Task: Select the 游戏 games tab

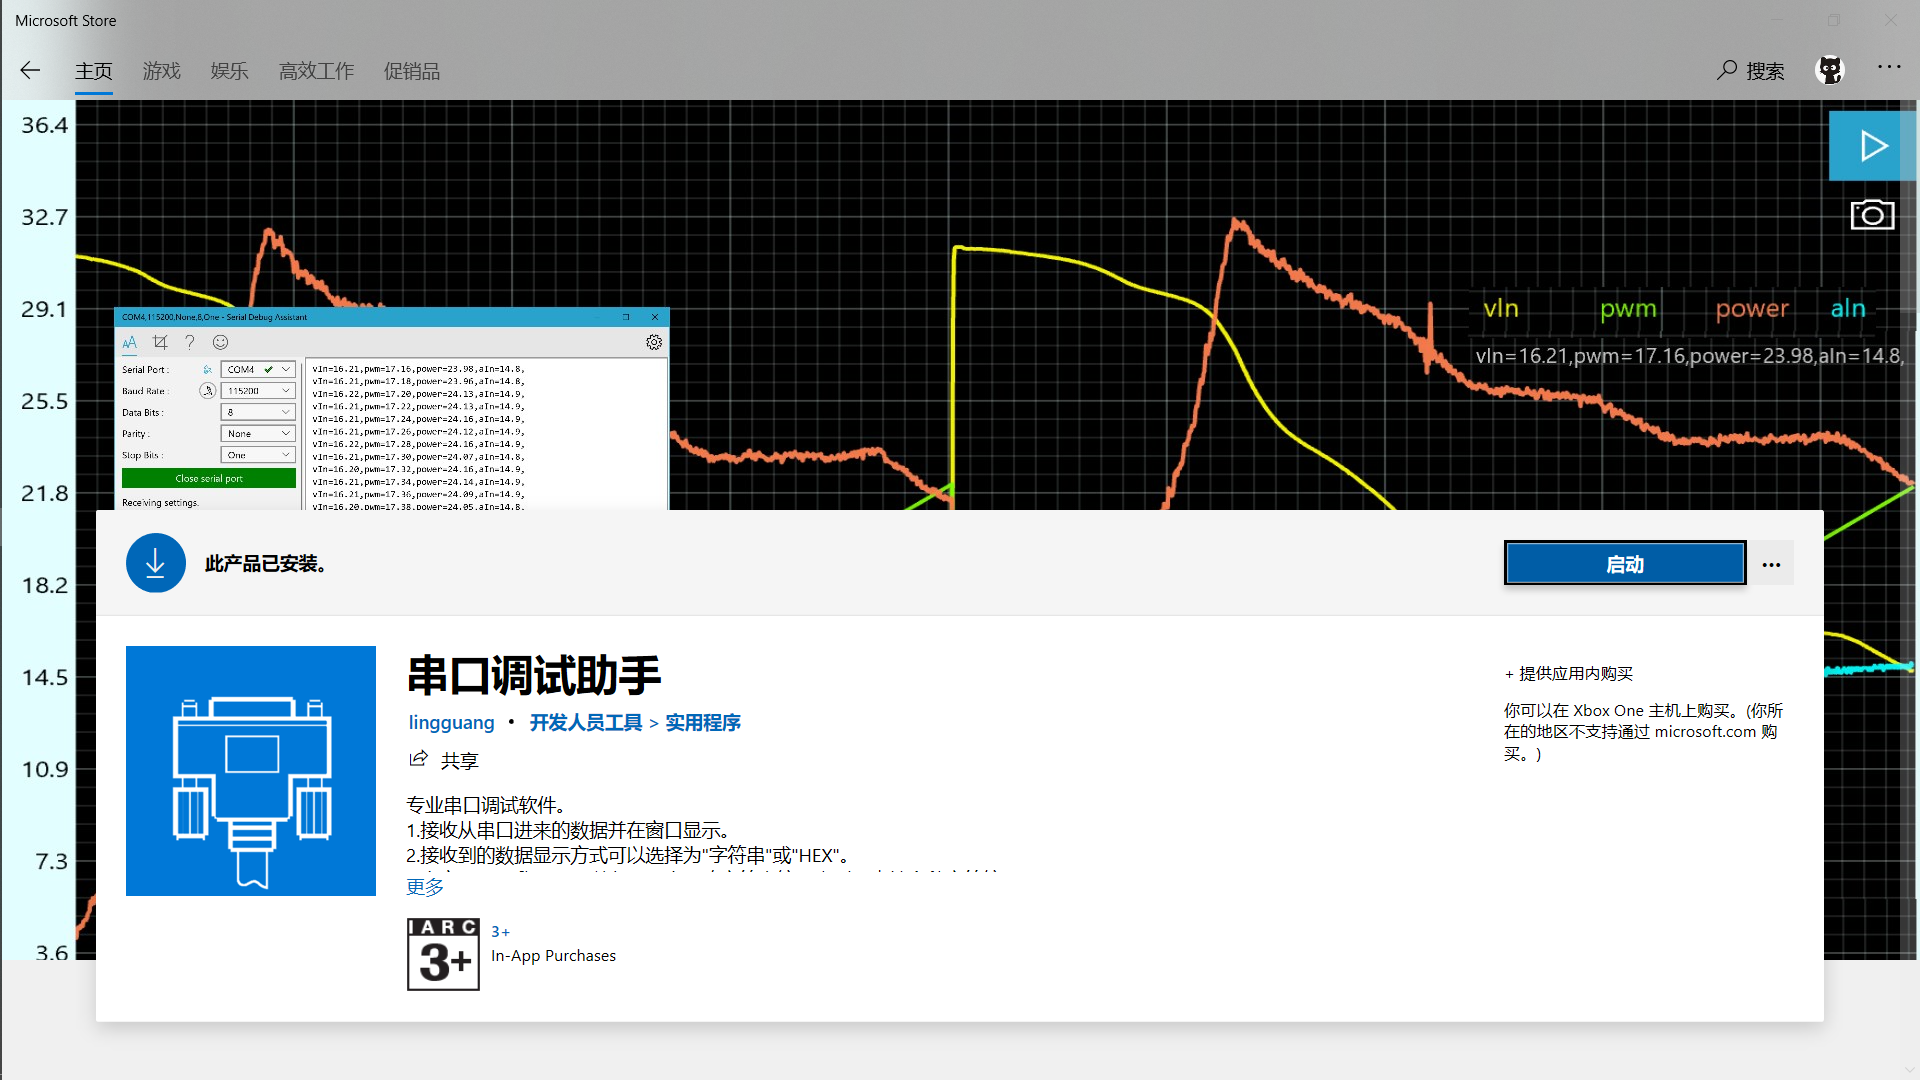Action: [x=161, y=70]
